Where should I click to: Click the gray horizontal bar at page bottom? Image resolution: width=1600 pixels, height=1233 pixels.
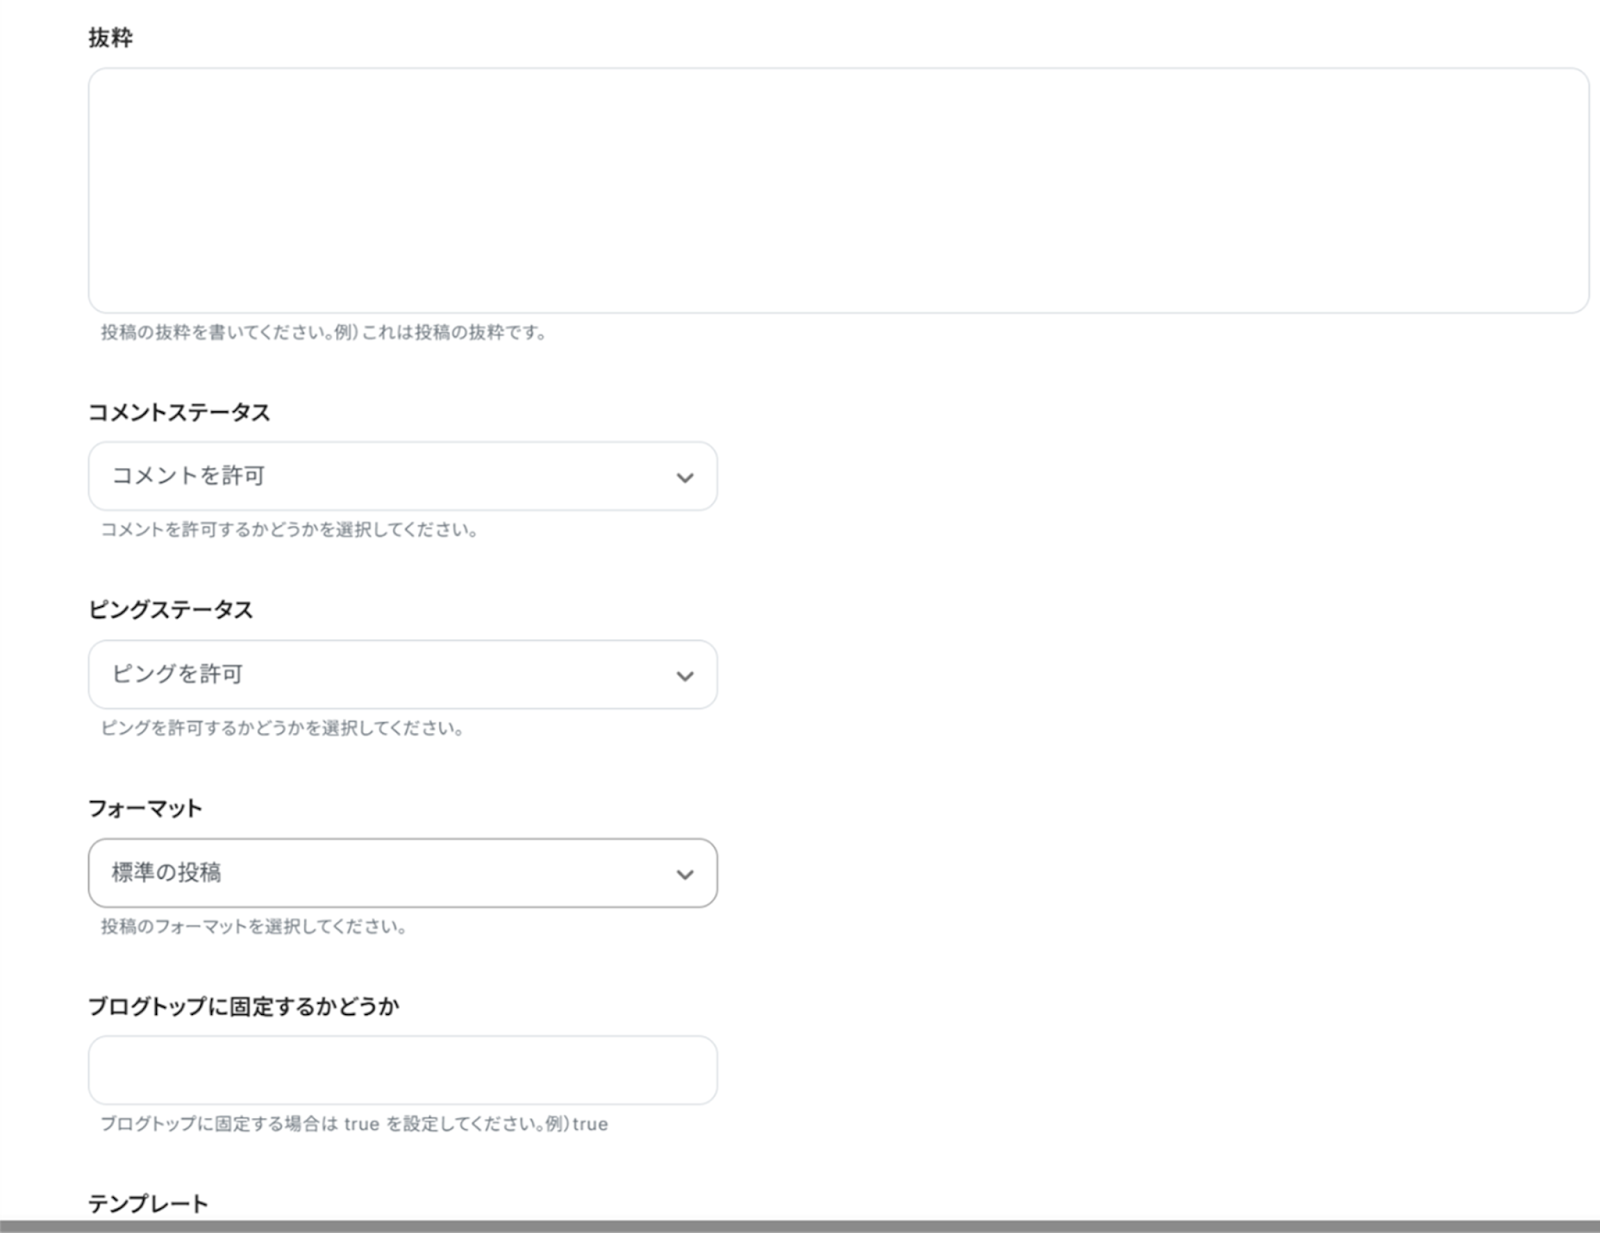[x=800, y=1226]
